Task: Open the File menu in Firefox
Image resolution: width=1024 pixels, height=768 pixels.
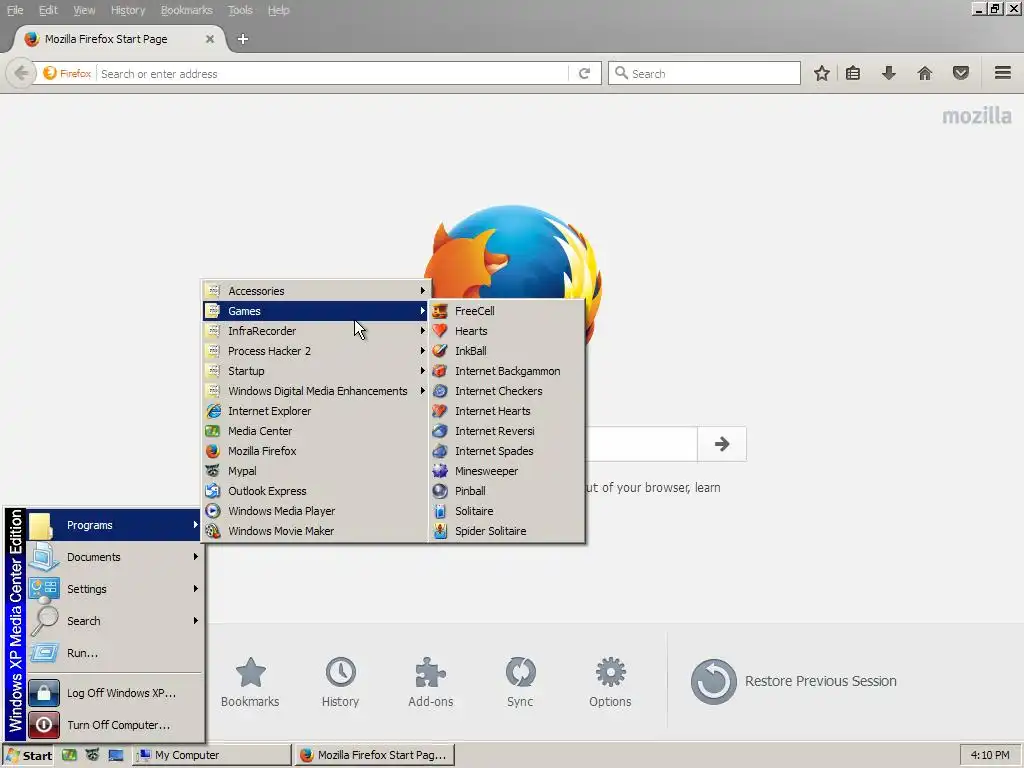Action: 15,10
